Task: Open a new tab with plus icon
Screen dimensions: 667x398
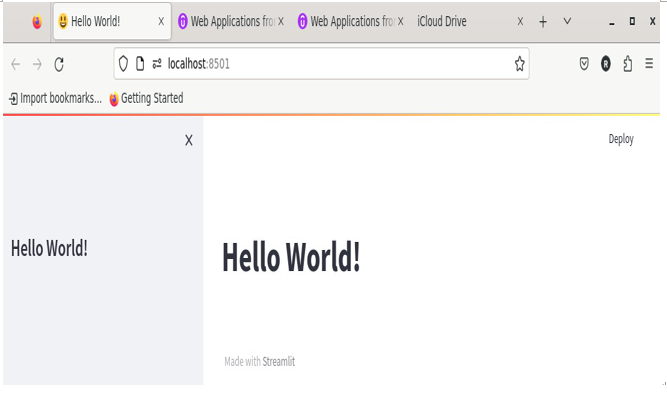Action: 543,22
